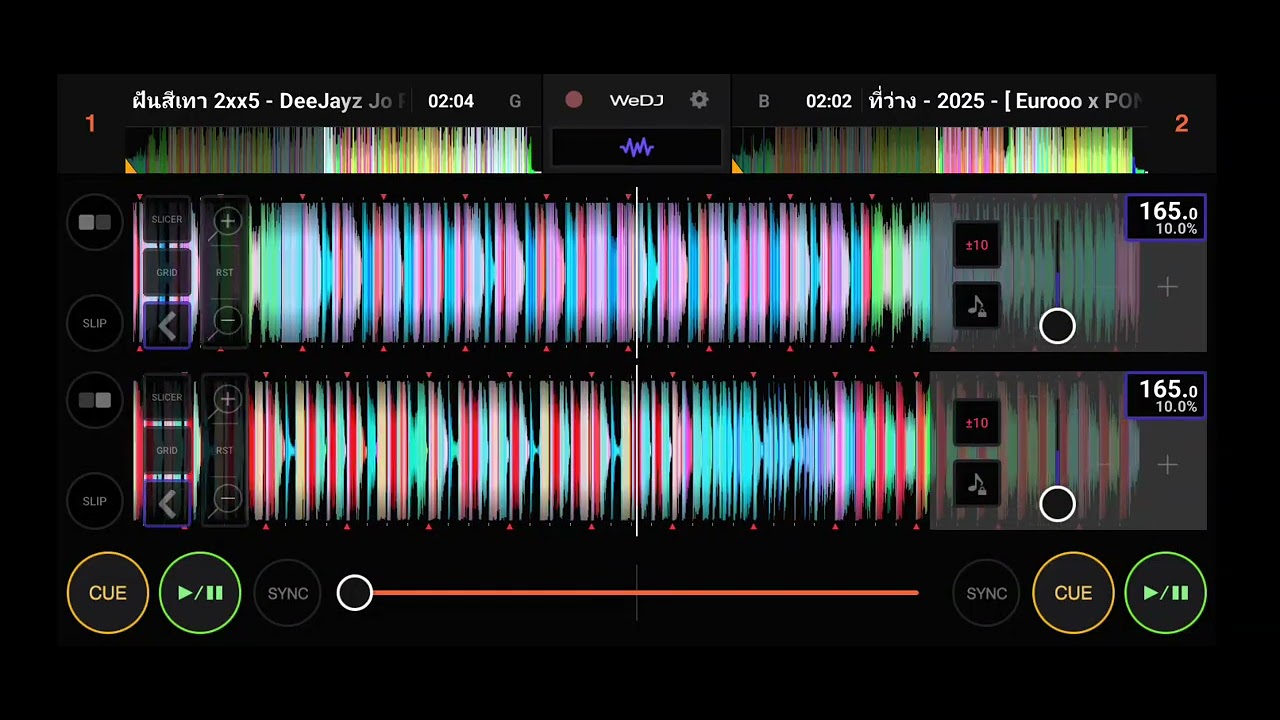Collapse deck 1 side panel with back arrow

pyautogui.click(x=167, y=325)
